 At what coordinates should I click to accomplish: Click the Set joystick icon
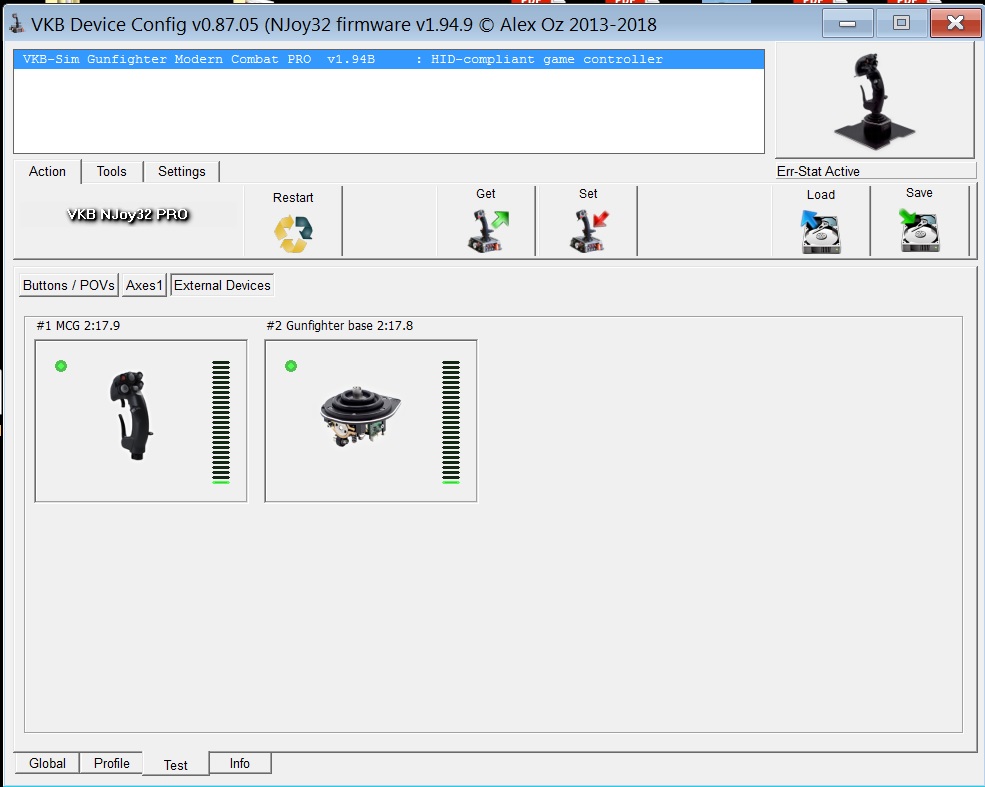(x=589, y=231)
